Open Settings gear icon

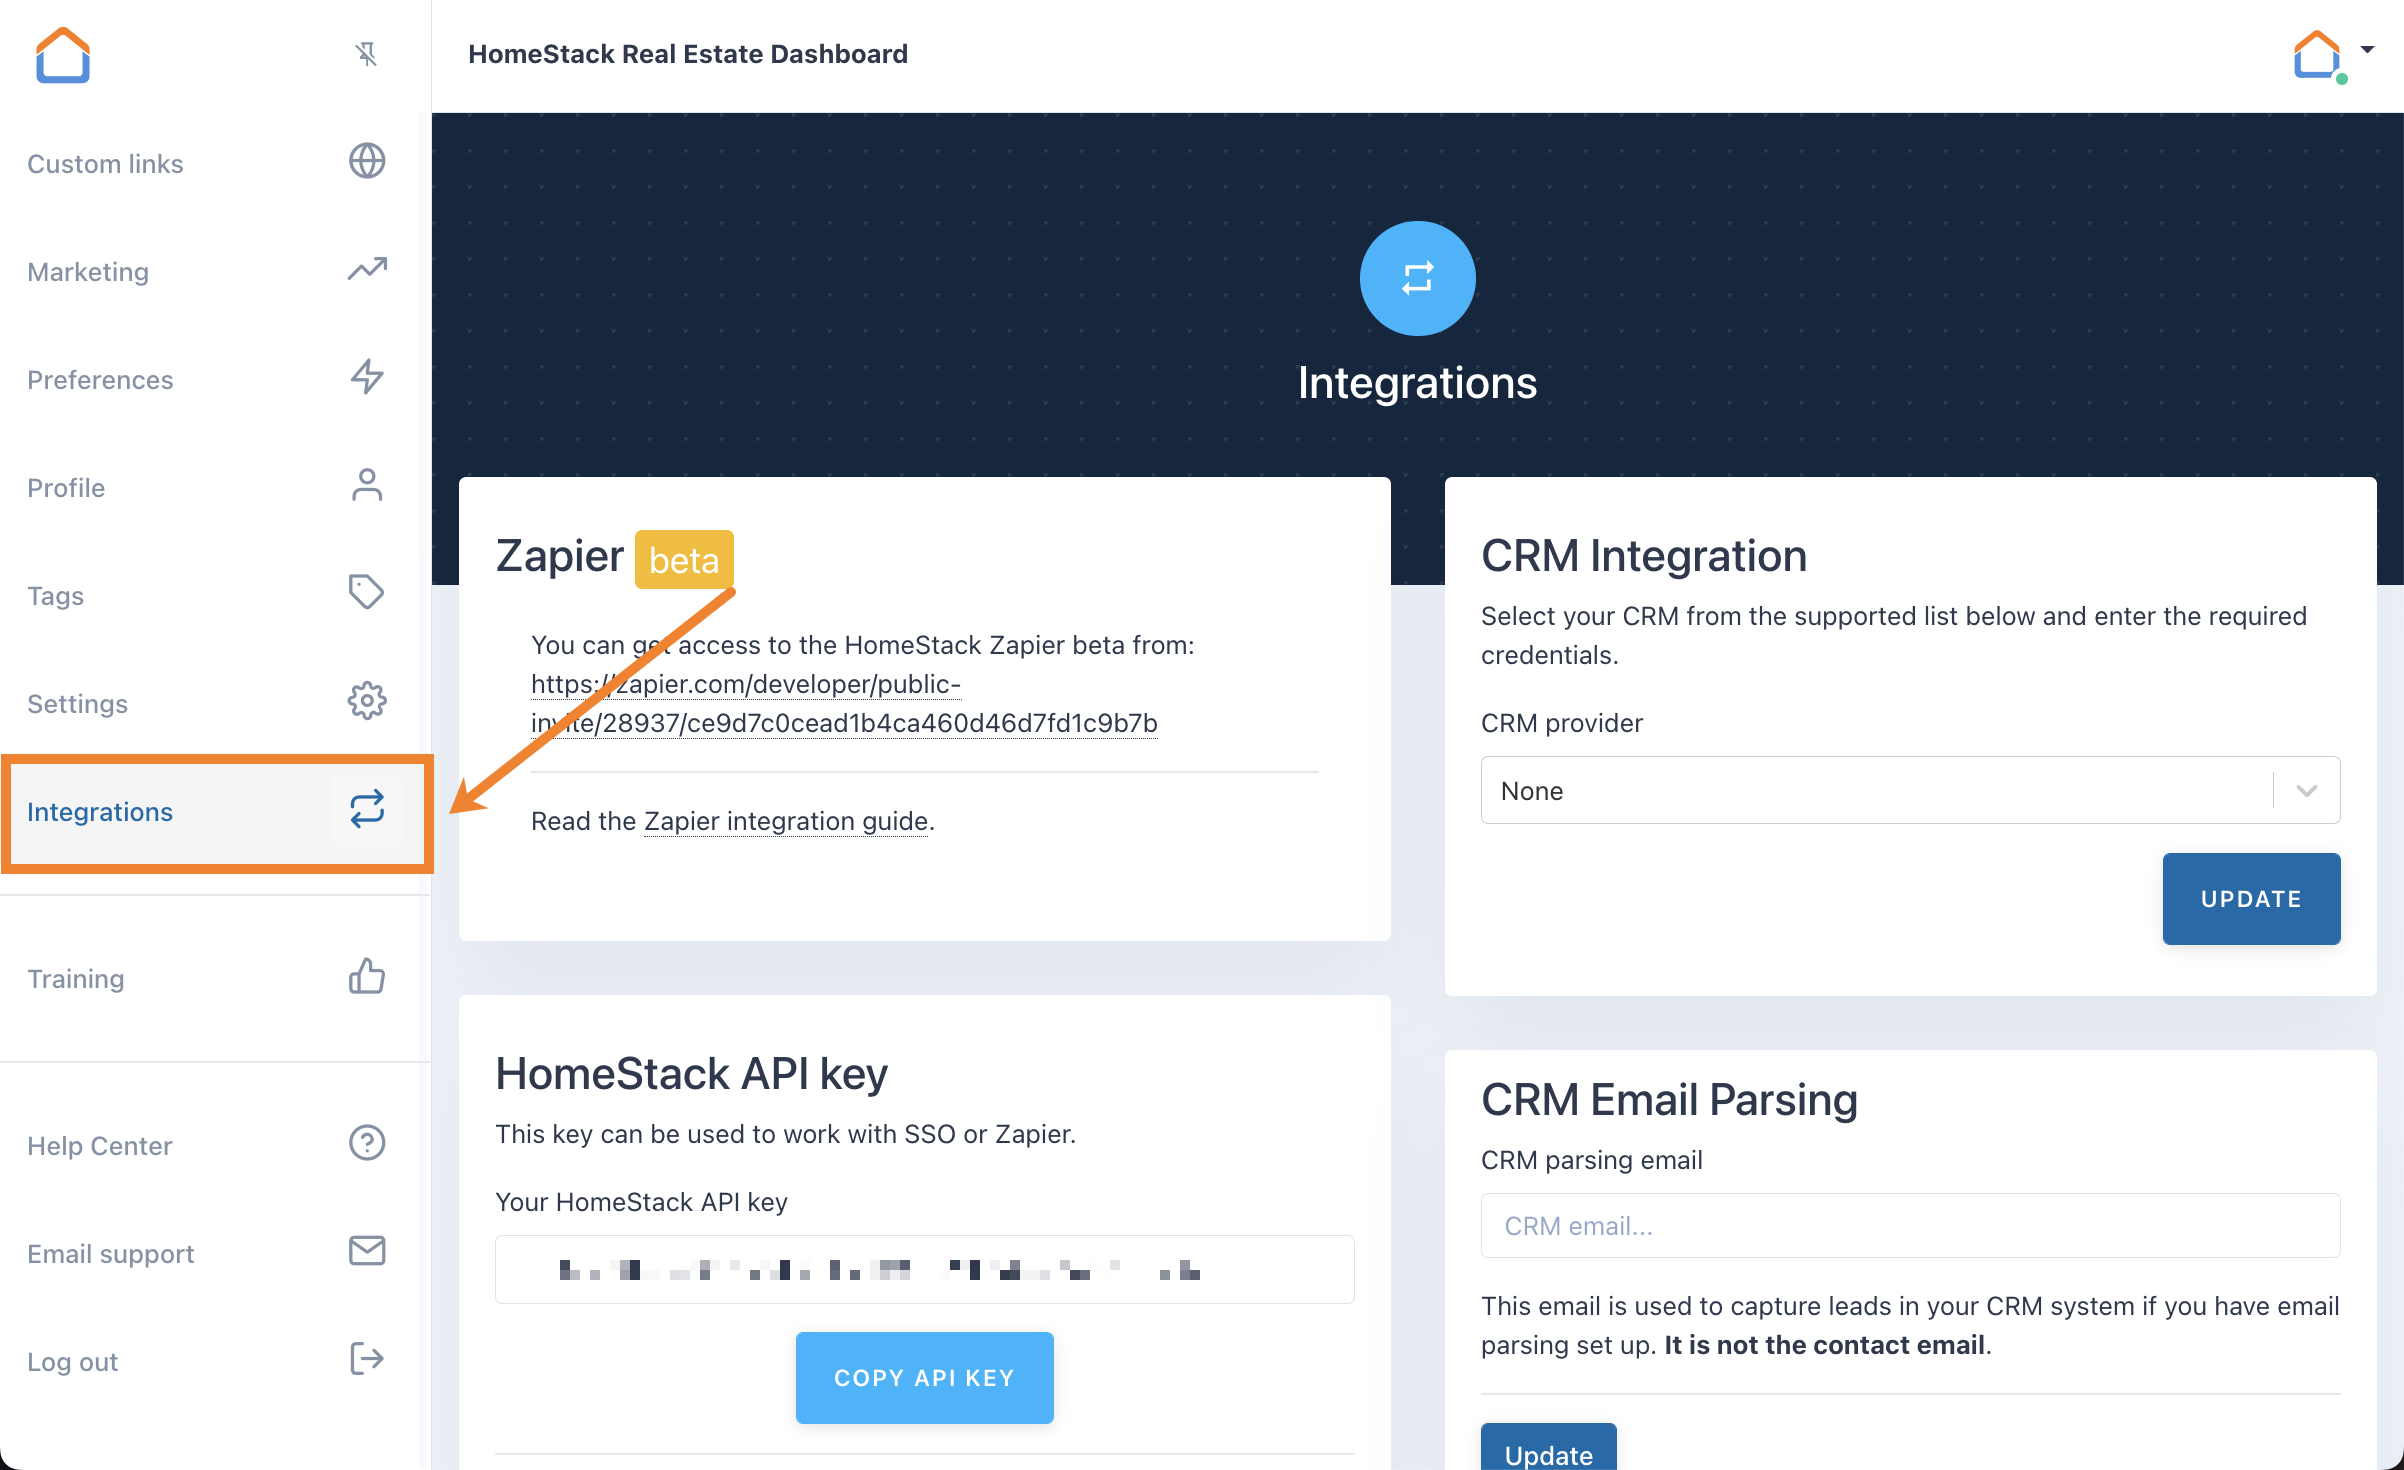pyautogui.click(x=366, y=701)
